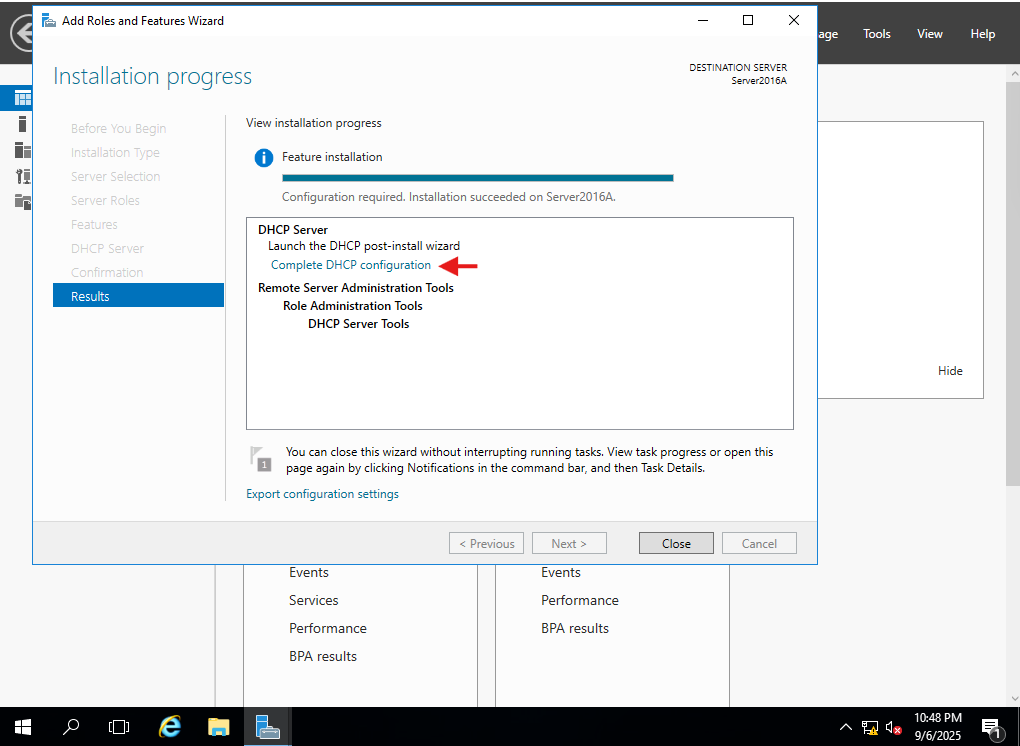
Task: Click the Add Roles wizard title icon
Action: [49, 21]
